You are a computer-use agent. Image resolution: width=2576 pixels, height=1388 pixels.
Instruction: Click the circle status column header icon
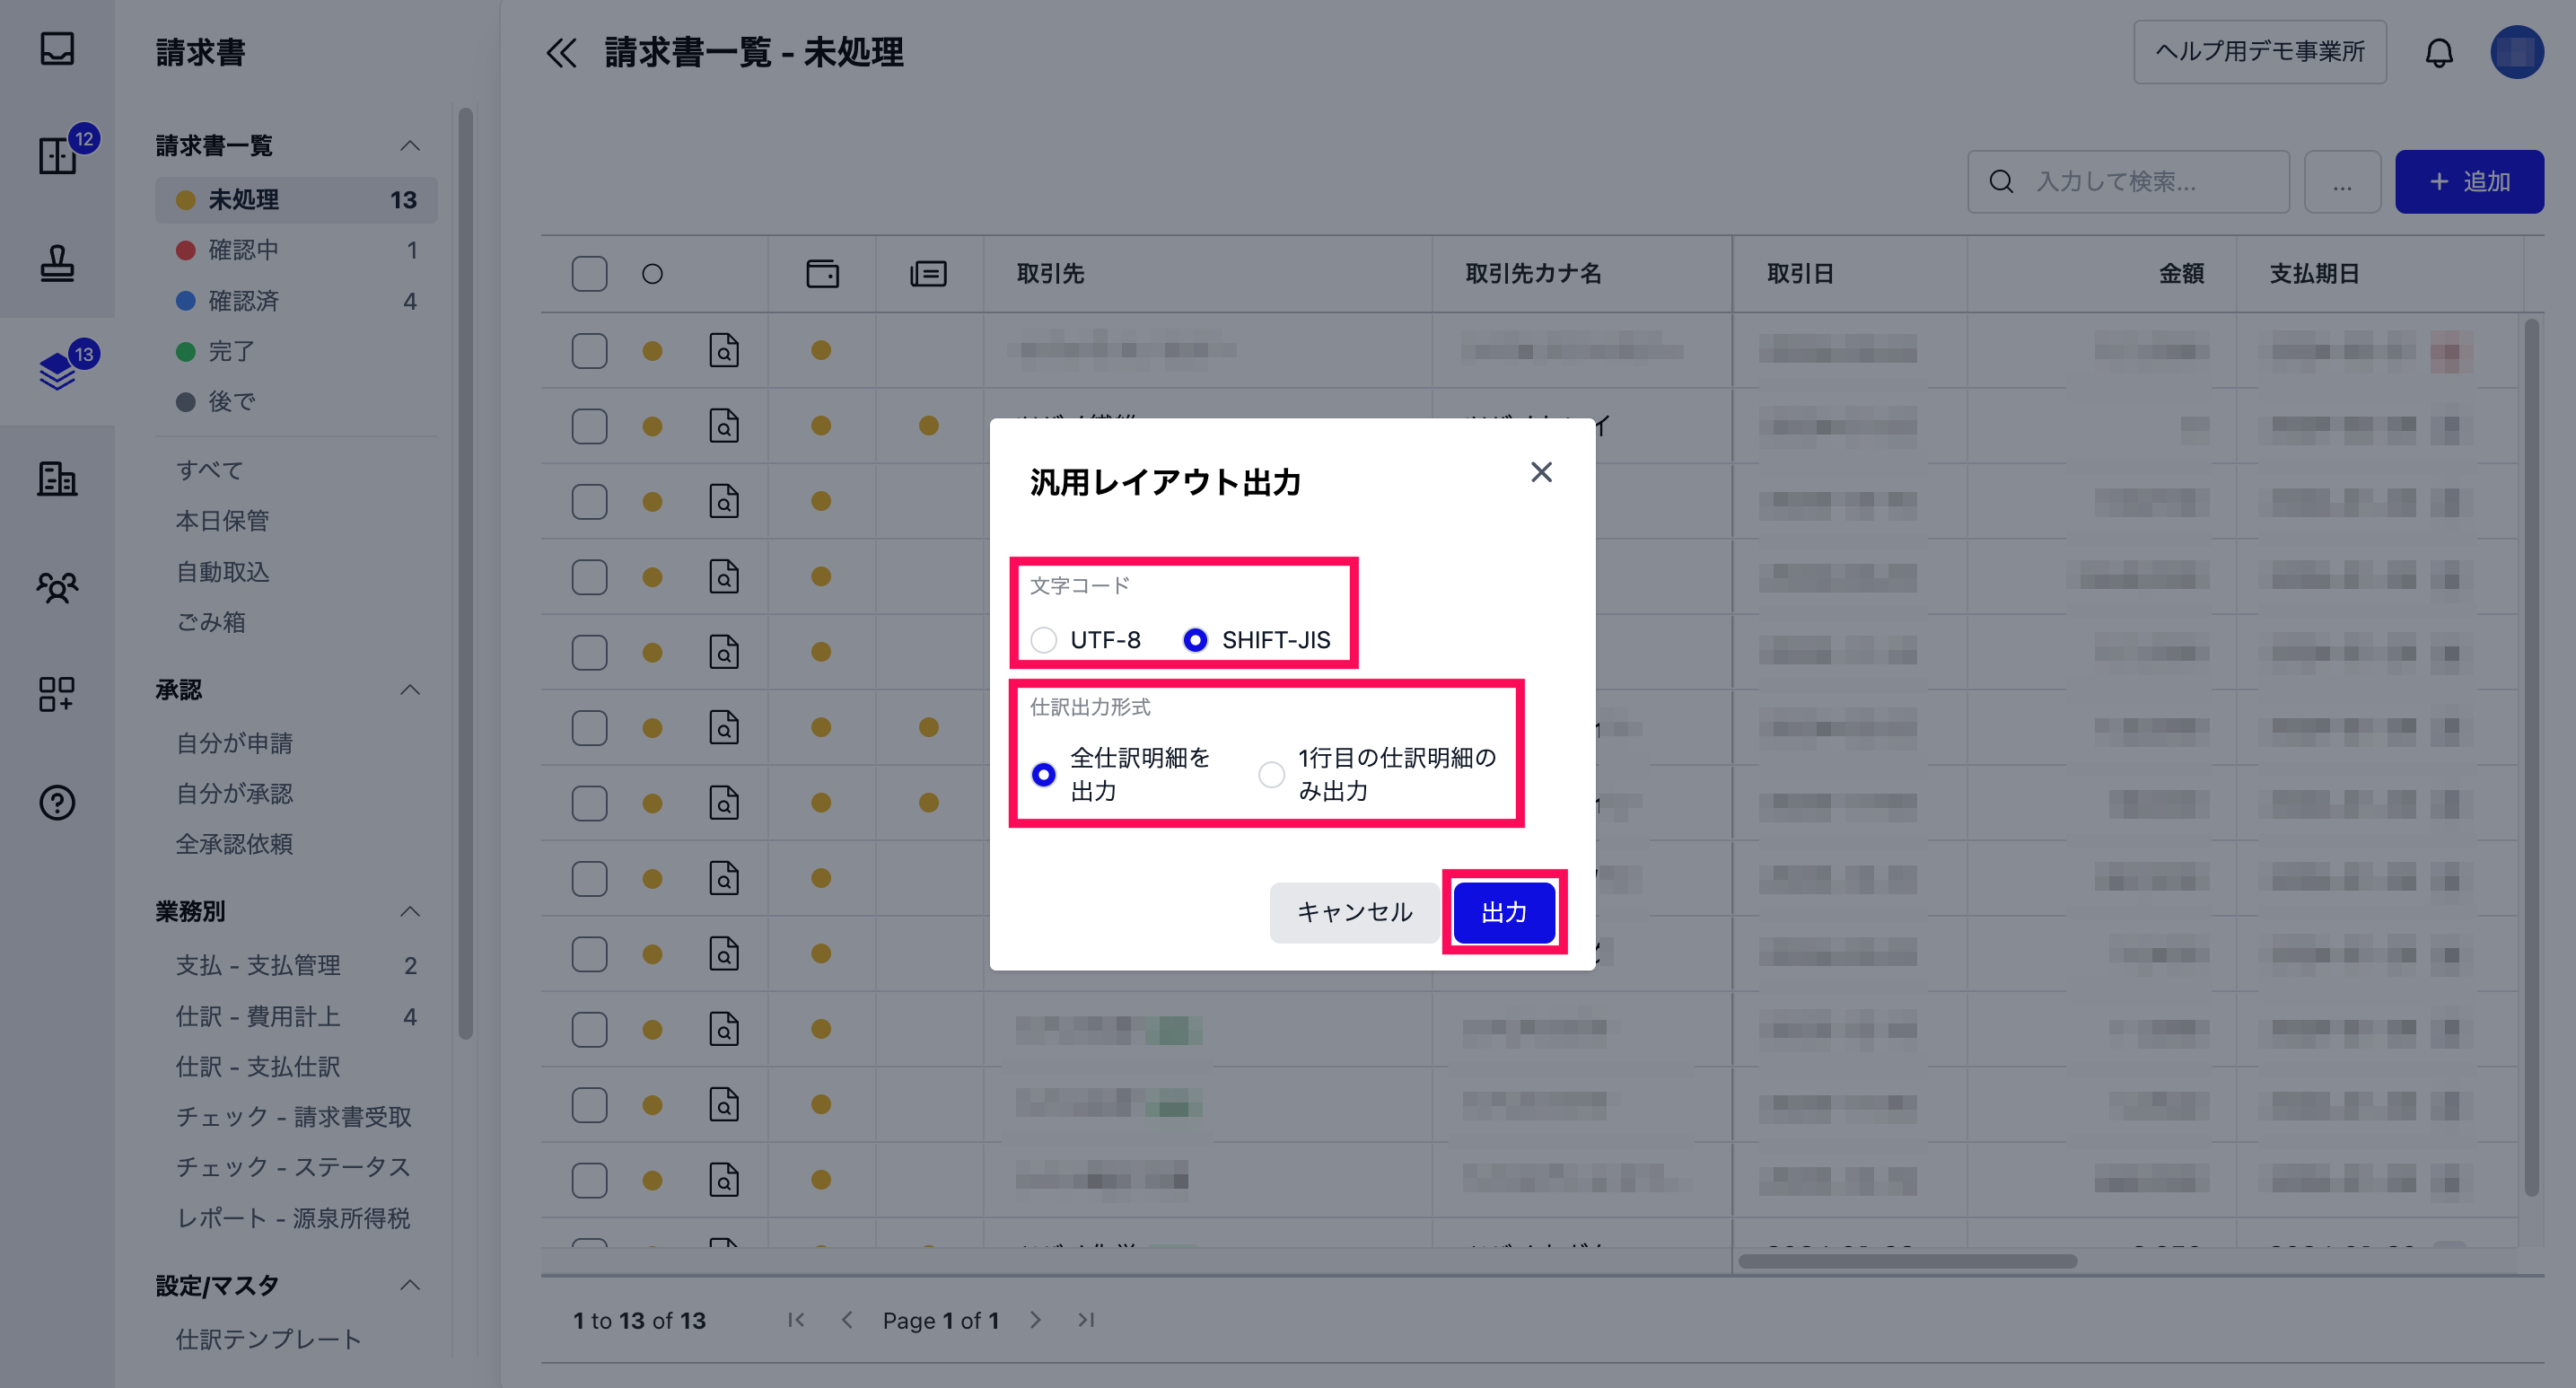652,273
